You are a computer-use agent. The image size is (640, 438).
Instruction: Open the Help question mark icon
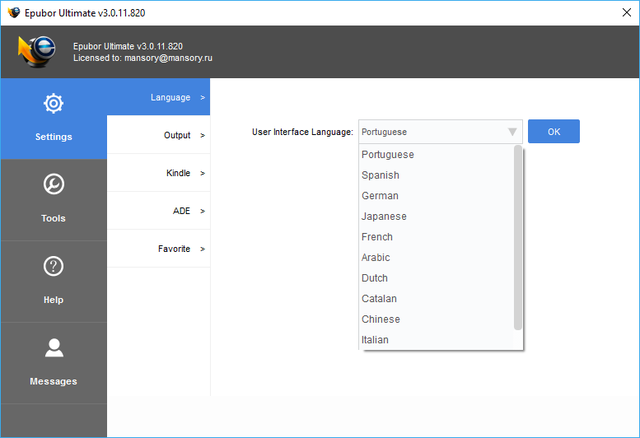pyautogui.click(x=53, y=267)
